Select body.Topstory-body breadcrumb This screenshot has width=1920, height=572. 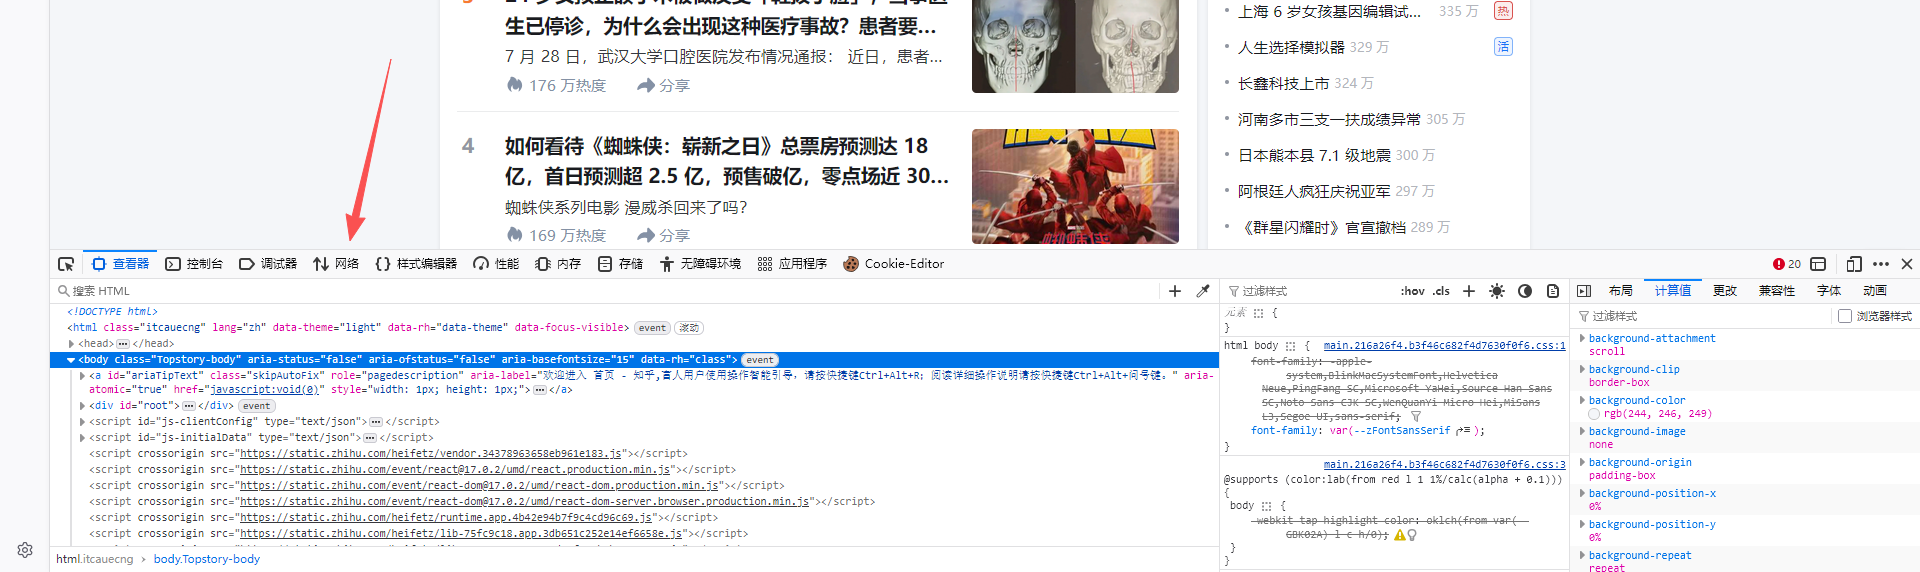point(206,559)
